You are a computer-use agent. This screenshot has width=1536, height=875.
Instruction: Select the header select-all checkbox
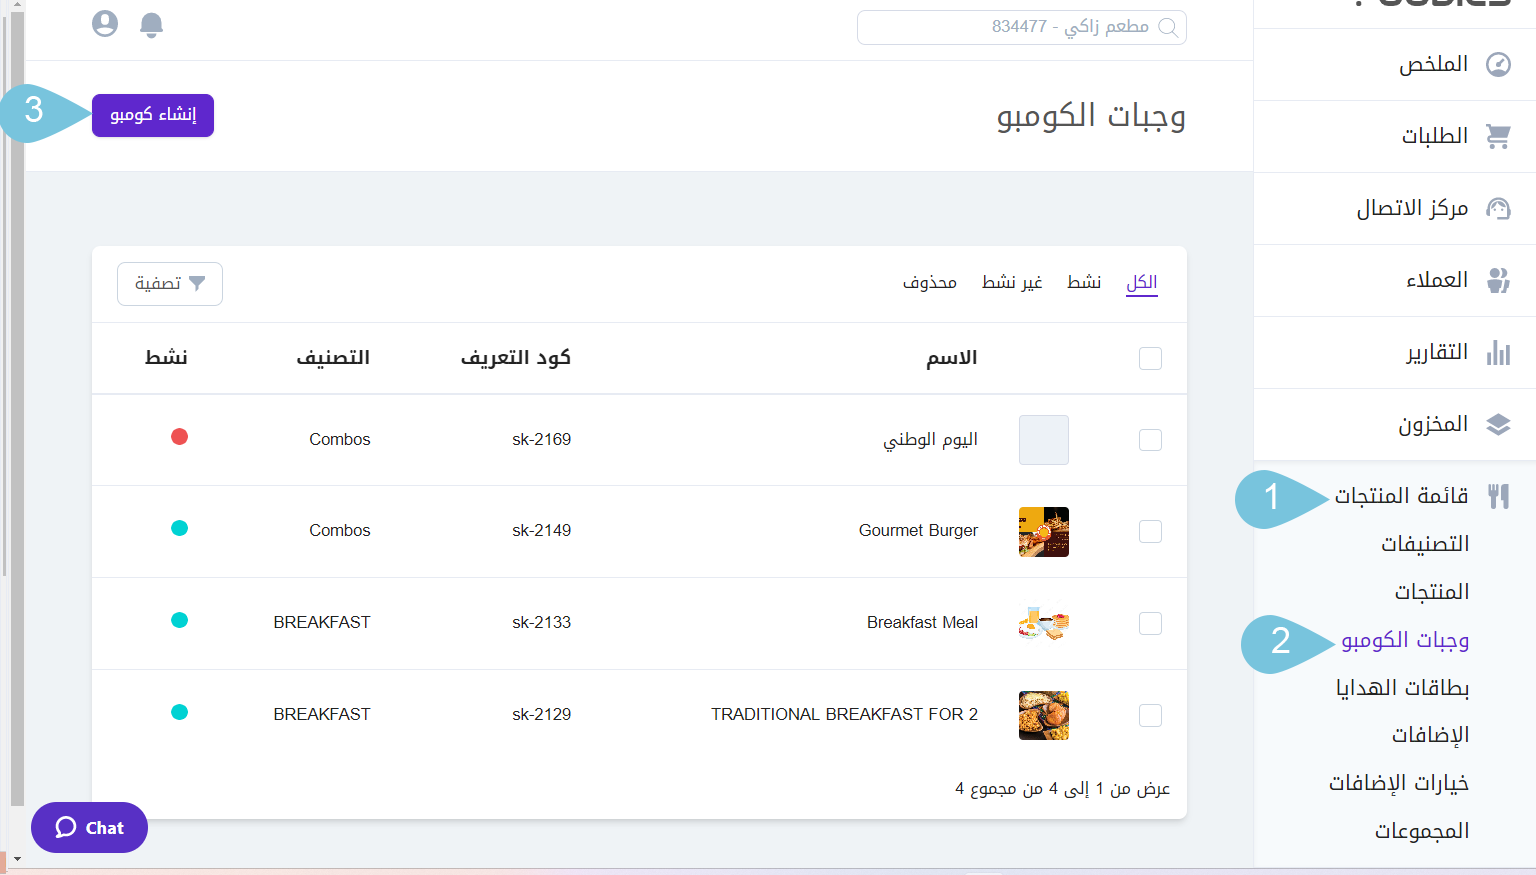(1150, 358)
